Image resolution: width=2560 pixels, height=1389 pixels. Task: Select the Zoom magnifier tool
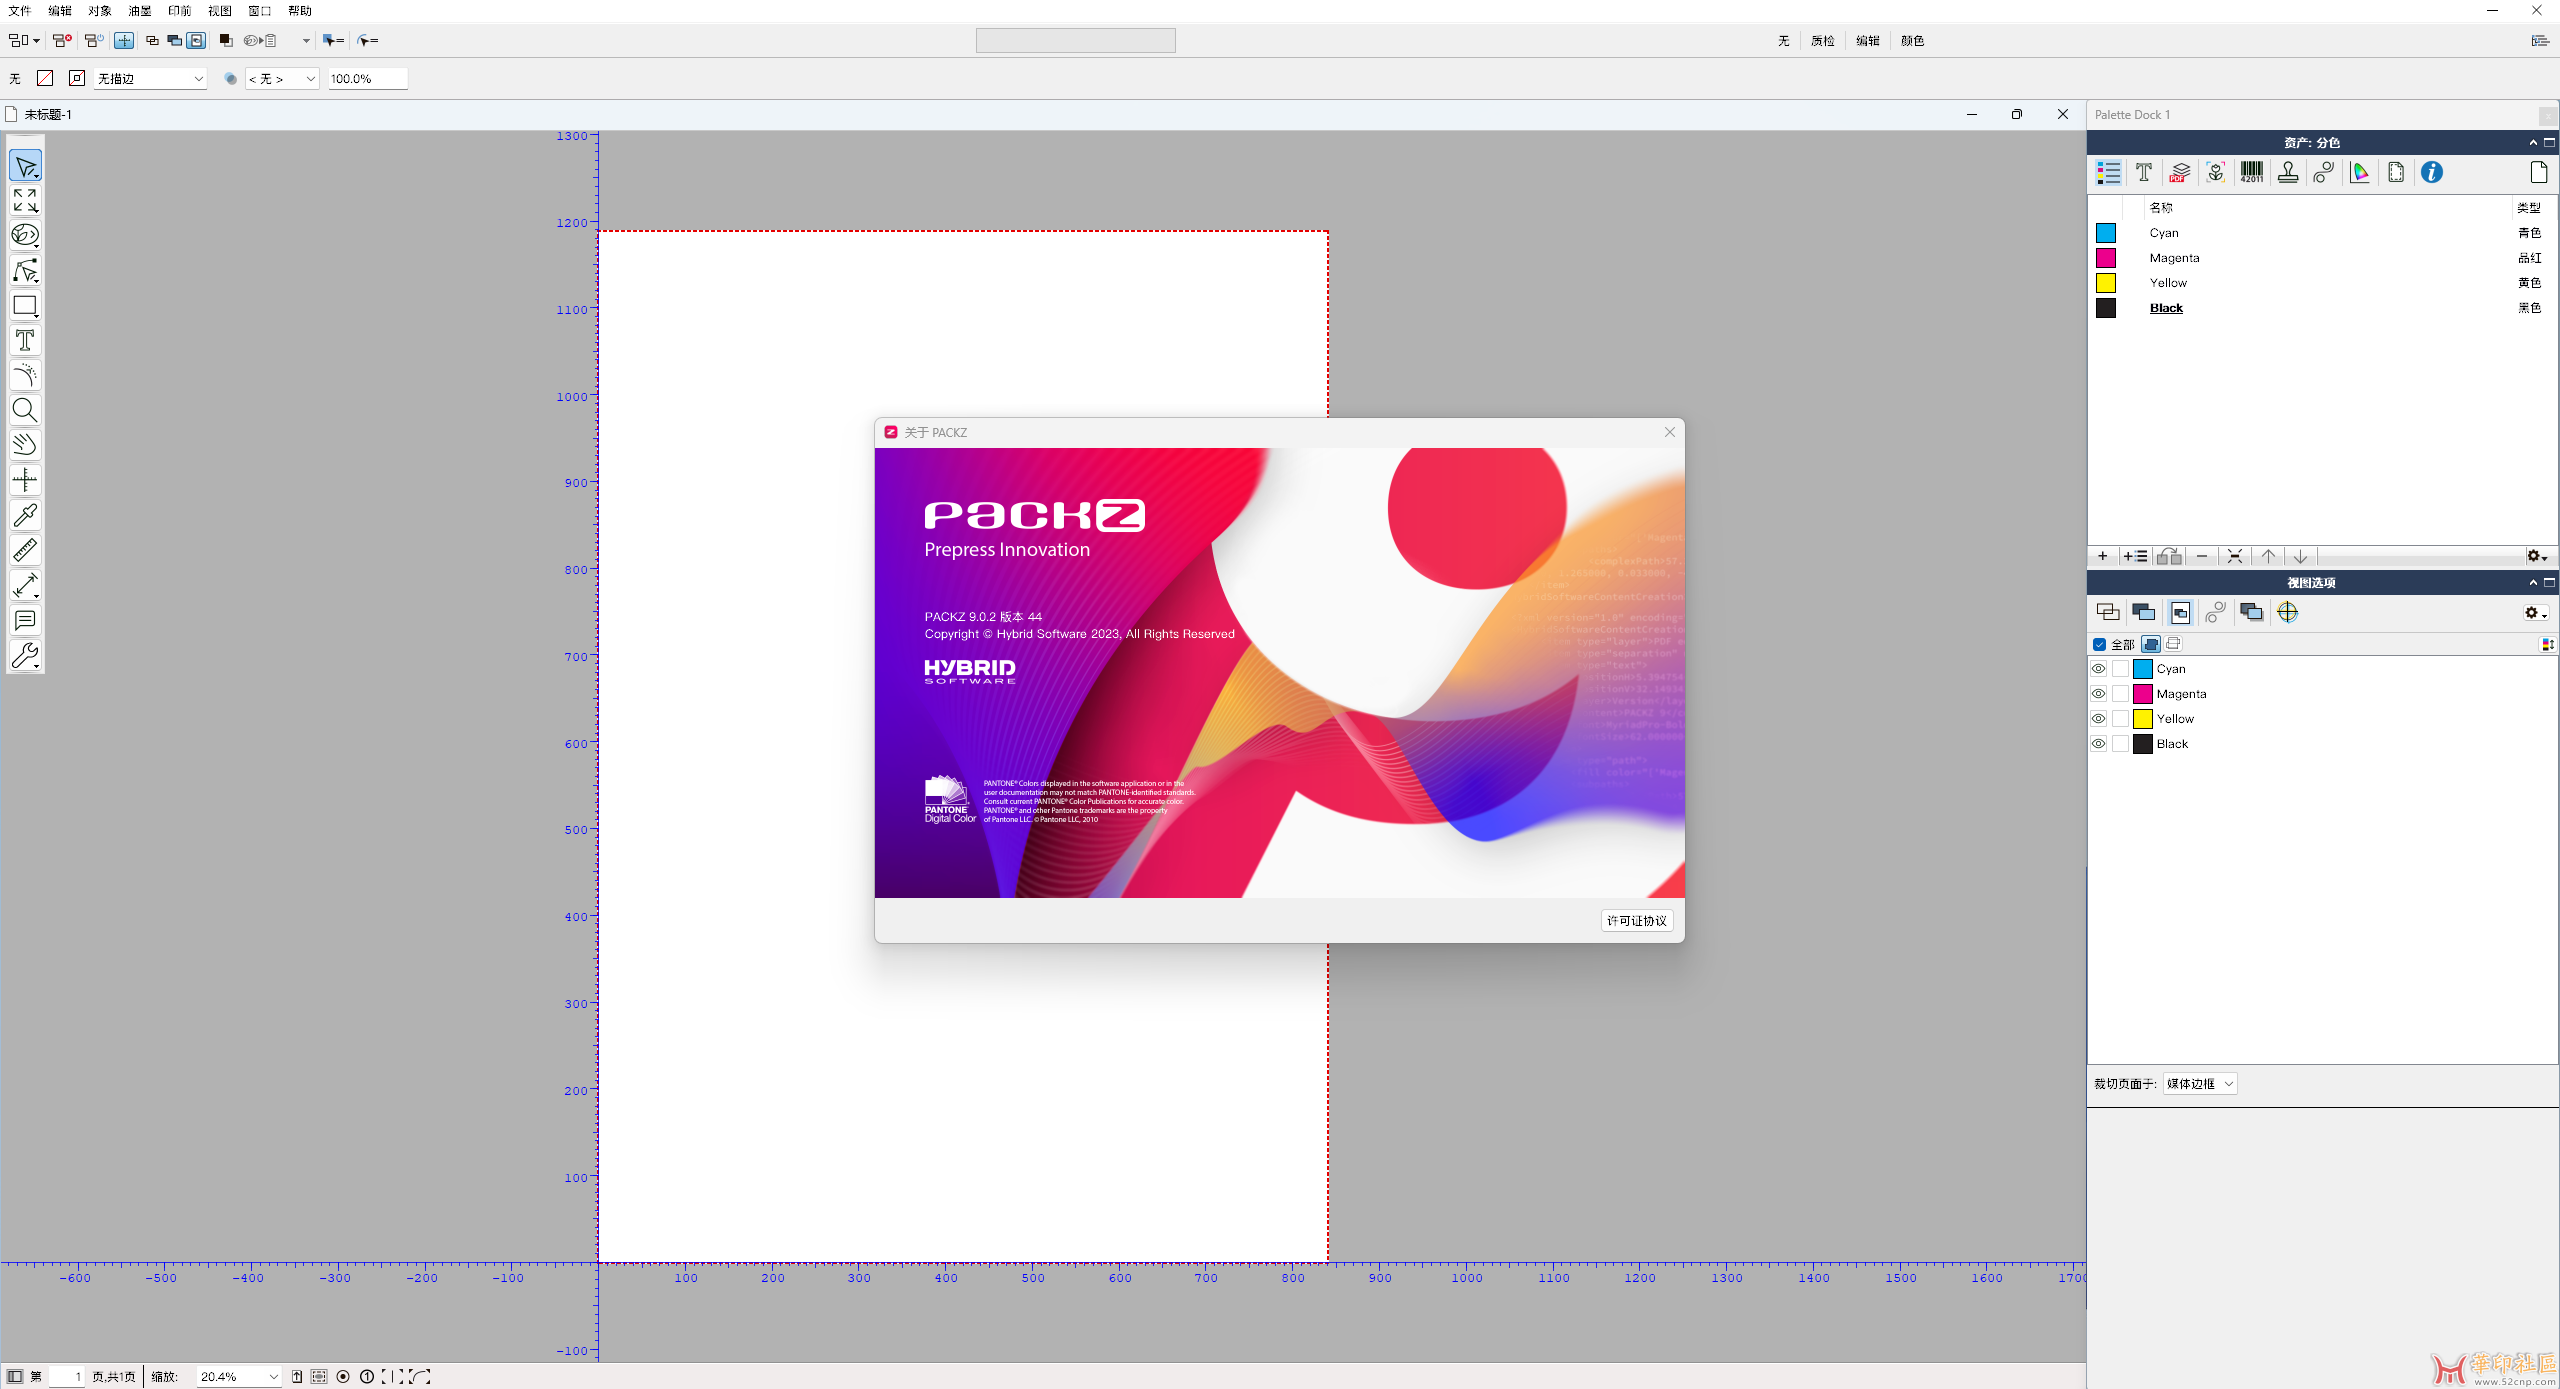tap(25, 410)
